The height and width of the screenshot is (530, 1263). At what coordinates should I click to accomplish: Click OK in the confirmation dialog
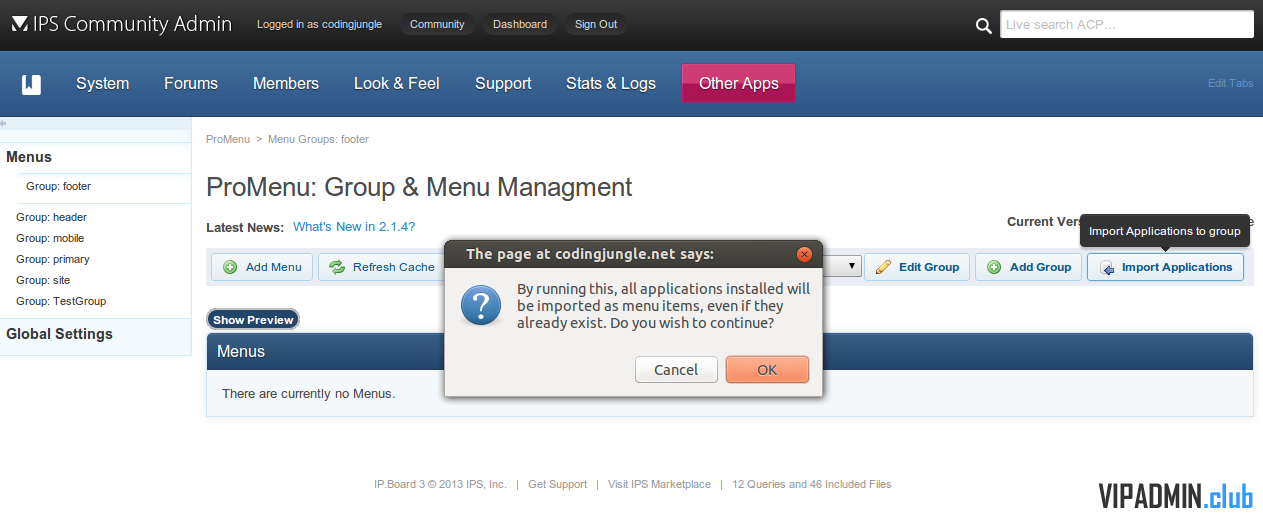coord(767,370)
